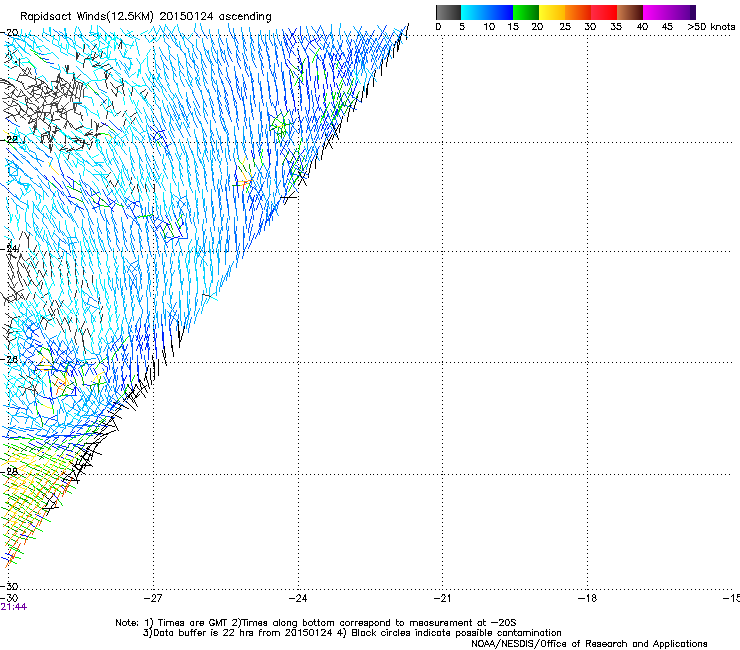Image resolution: width=740 pixels, height=650 pixels.
Task: Click the 'NOAA/NESDIS/Office of Research and Applications' credit
Action: coord(589,644)
